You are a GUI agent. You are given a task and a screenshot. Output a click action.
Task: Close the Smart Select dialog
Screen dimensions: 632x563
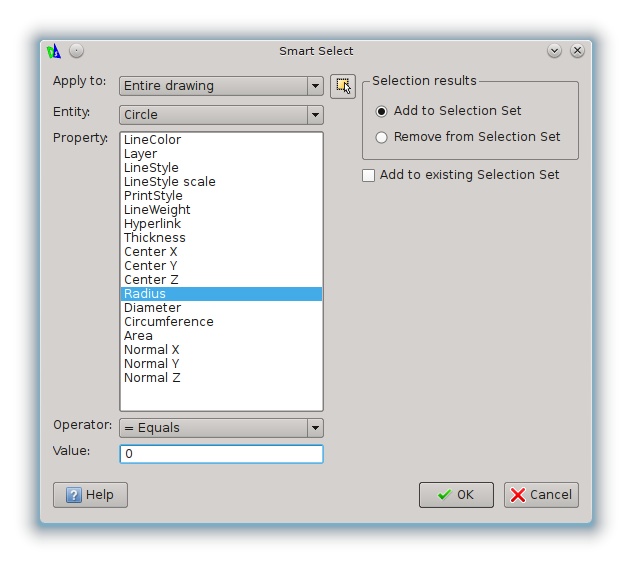577,51
